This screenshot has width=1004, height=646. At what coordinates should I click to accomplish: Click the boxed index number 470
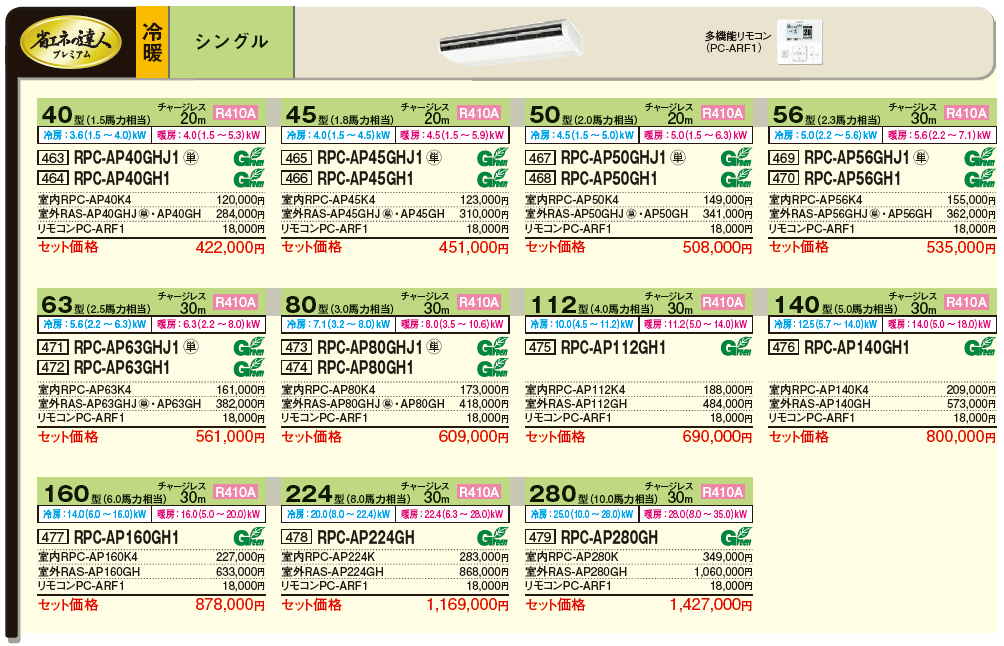(784, 179)
